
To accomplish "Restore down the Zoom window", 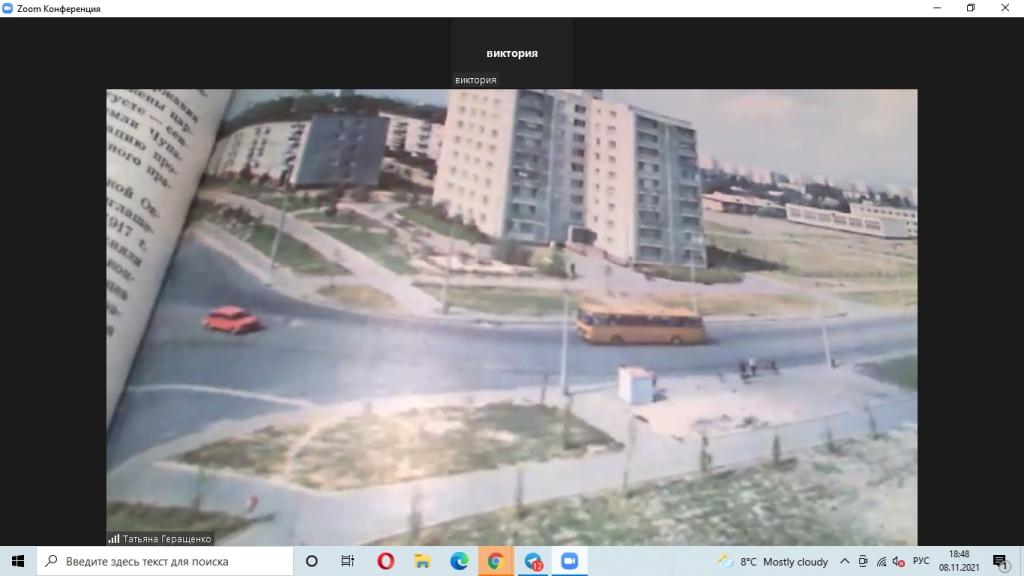I will click(x=970, y=8).
